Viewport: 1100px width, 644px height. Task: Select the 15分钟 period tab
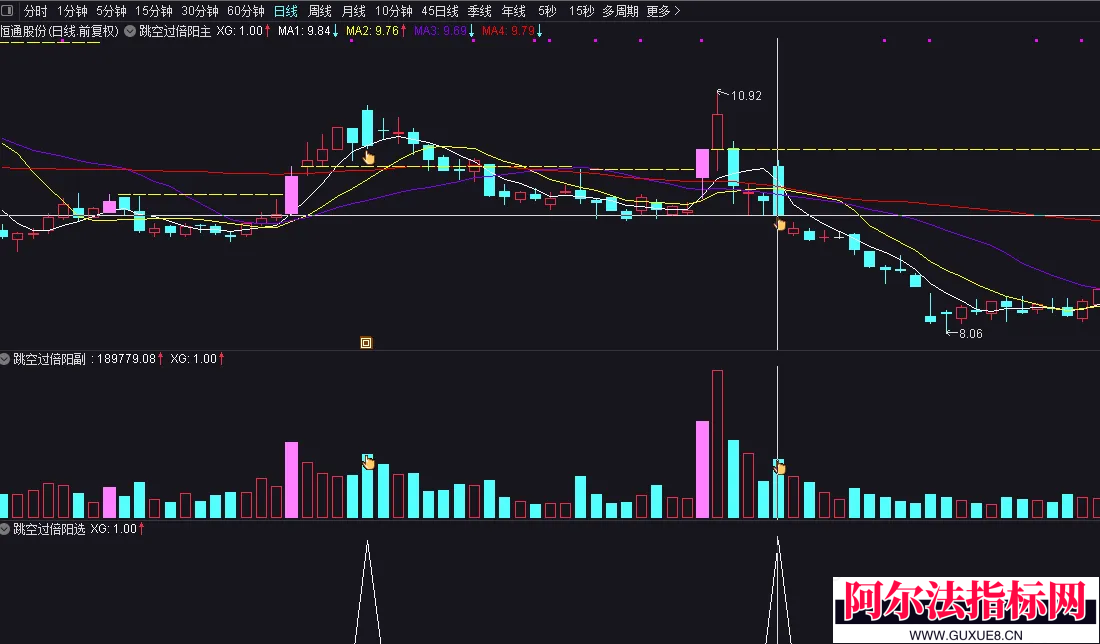pos(154,11)
